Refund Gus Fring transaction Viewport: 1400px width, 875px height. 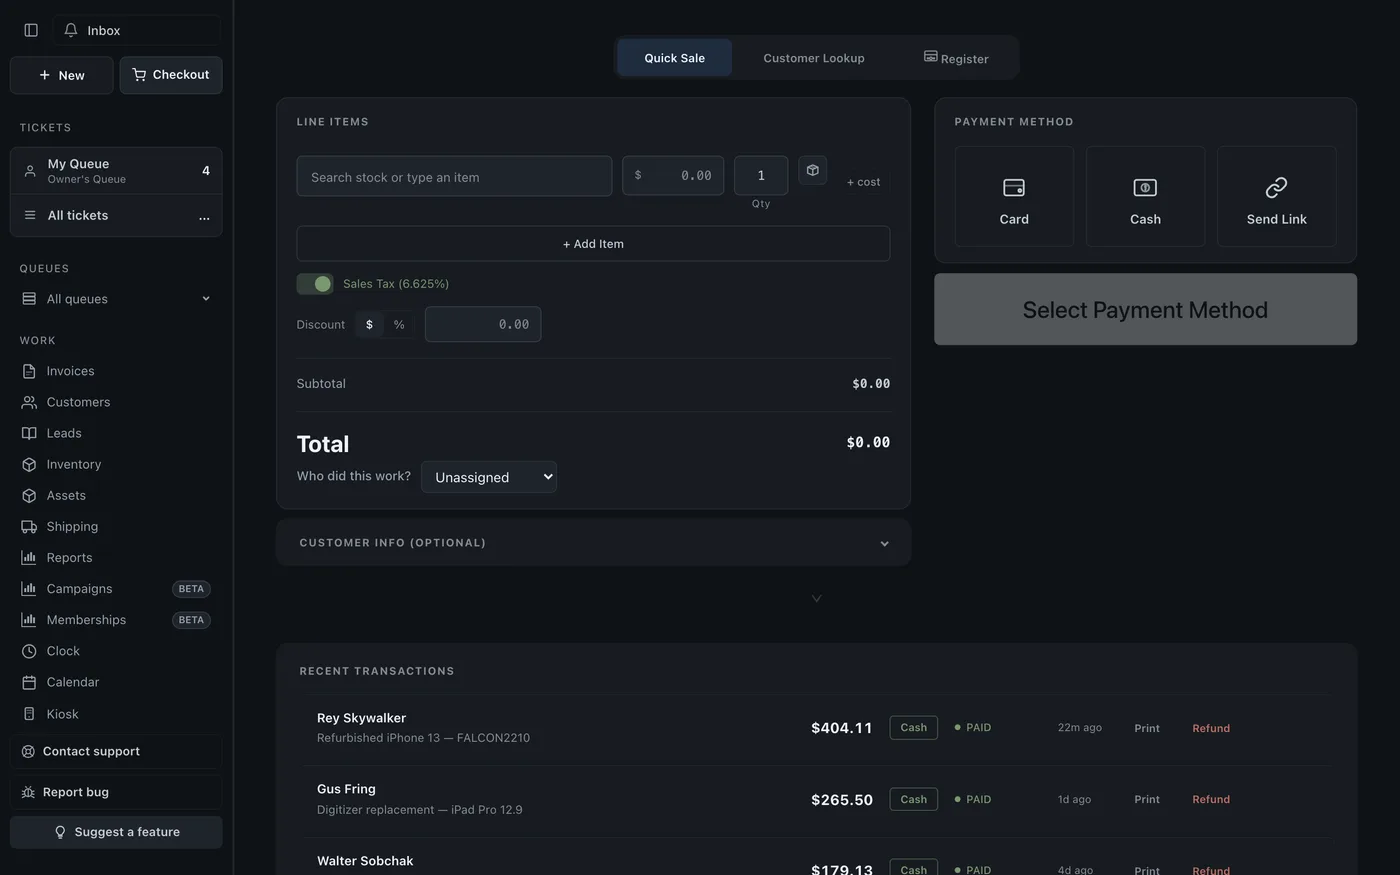click(x=1211, y=799)
